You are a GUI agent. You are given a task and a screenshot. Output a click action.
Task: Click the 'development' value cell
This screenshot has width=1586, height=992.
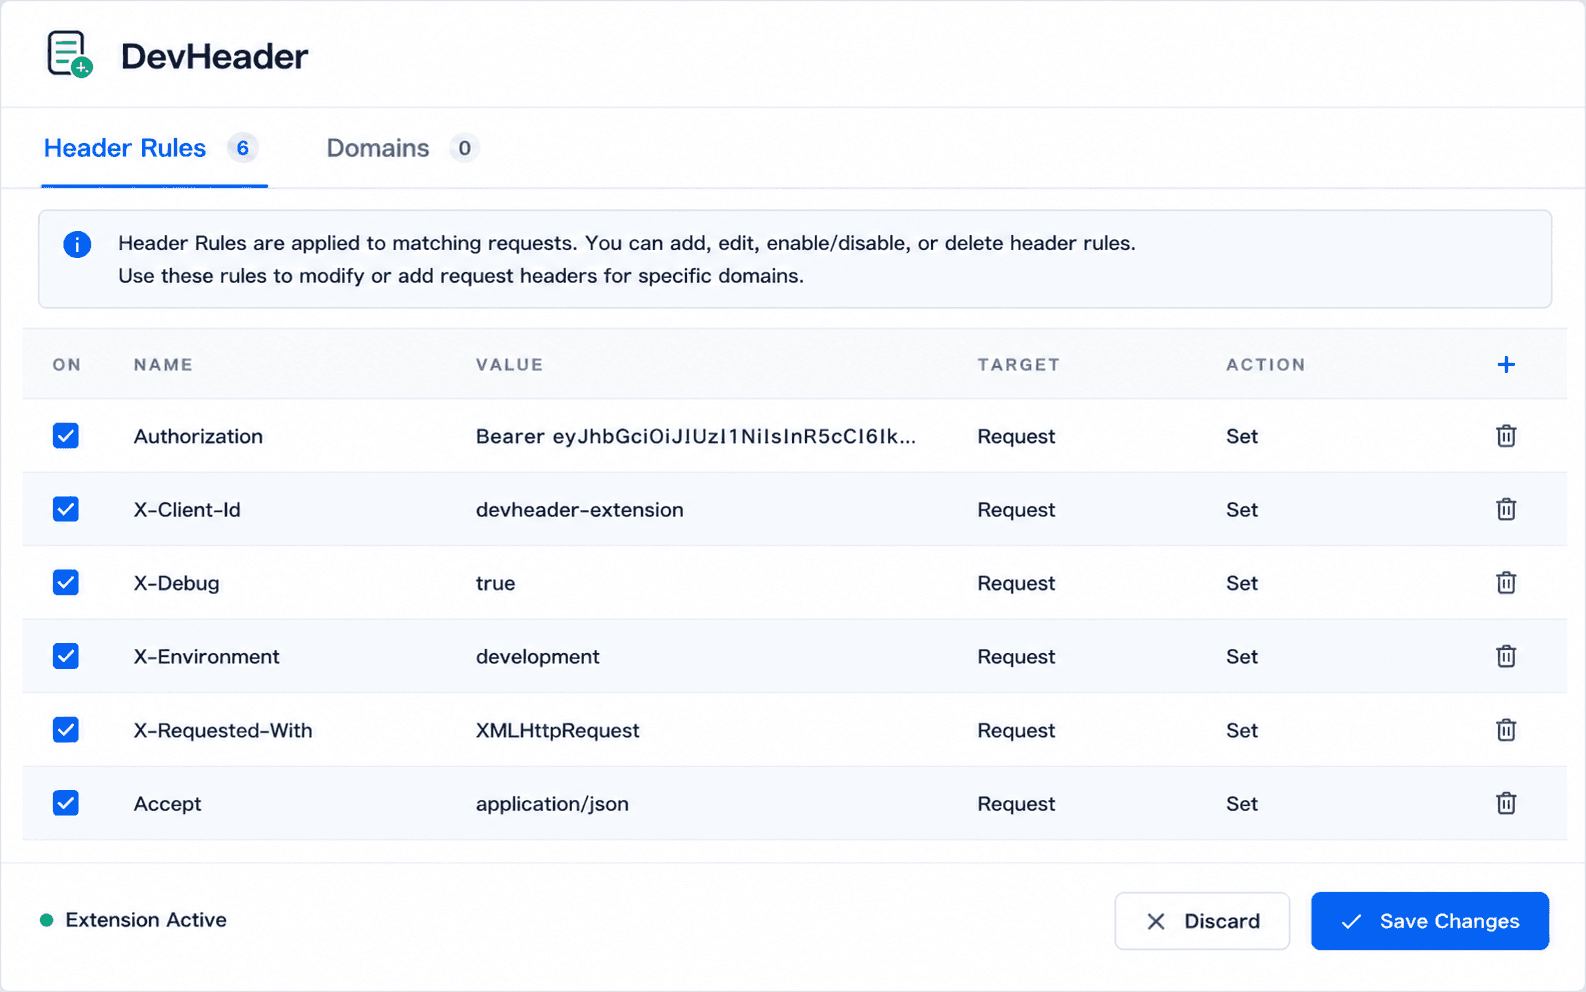(x=538, y=656)
